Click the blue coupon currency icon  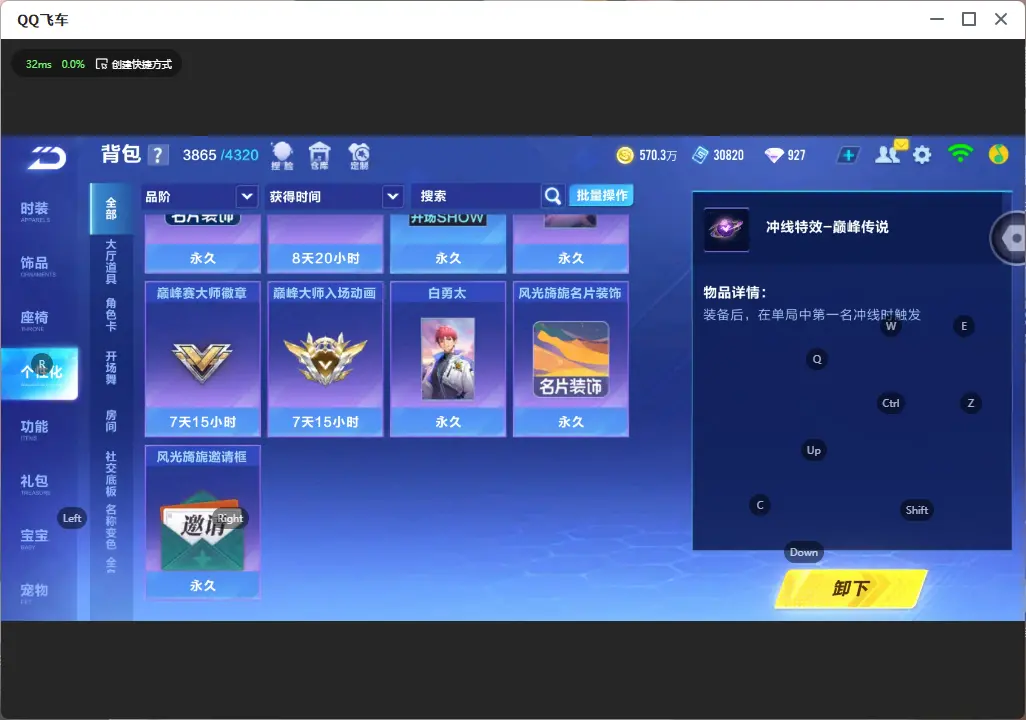click(x=700, y=155)
